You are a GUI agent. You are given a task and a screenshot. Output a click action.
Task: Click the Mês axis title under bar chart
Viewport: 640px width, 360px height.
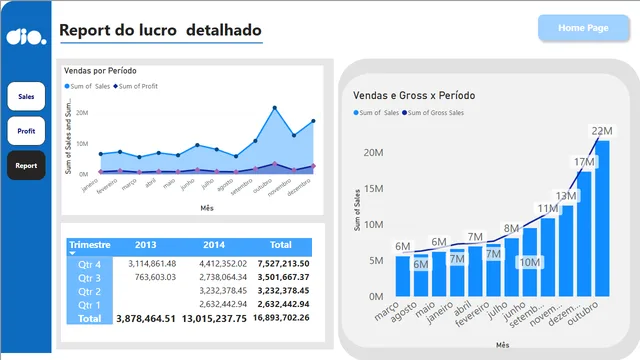click(x=502, y=345)
